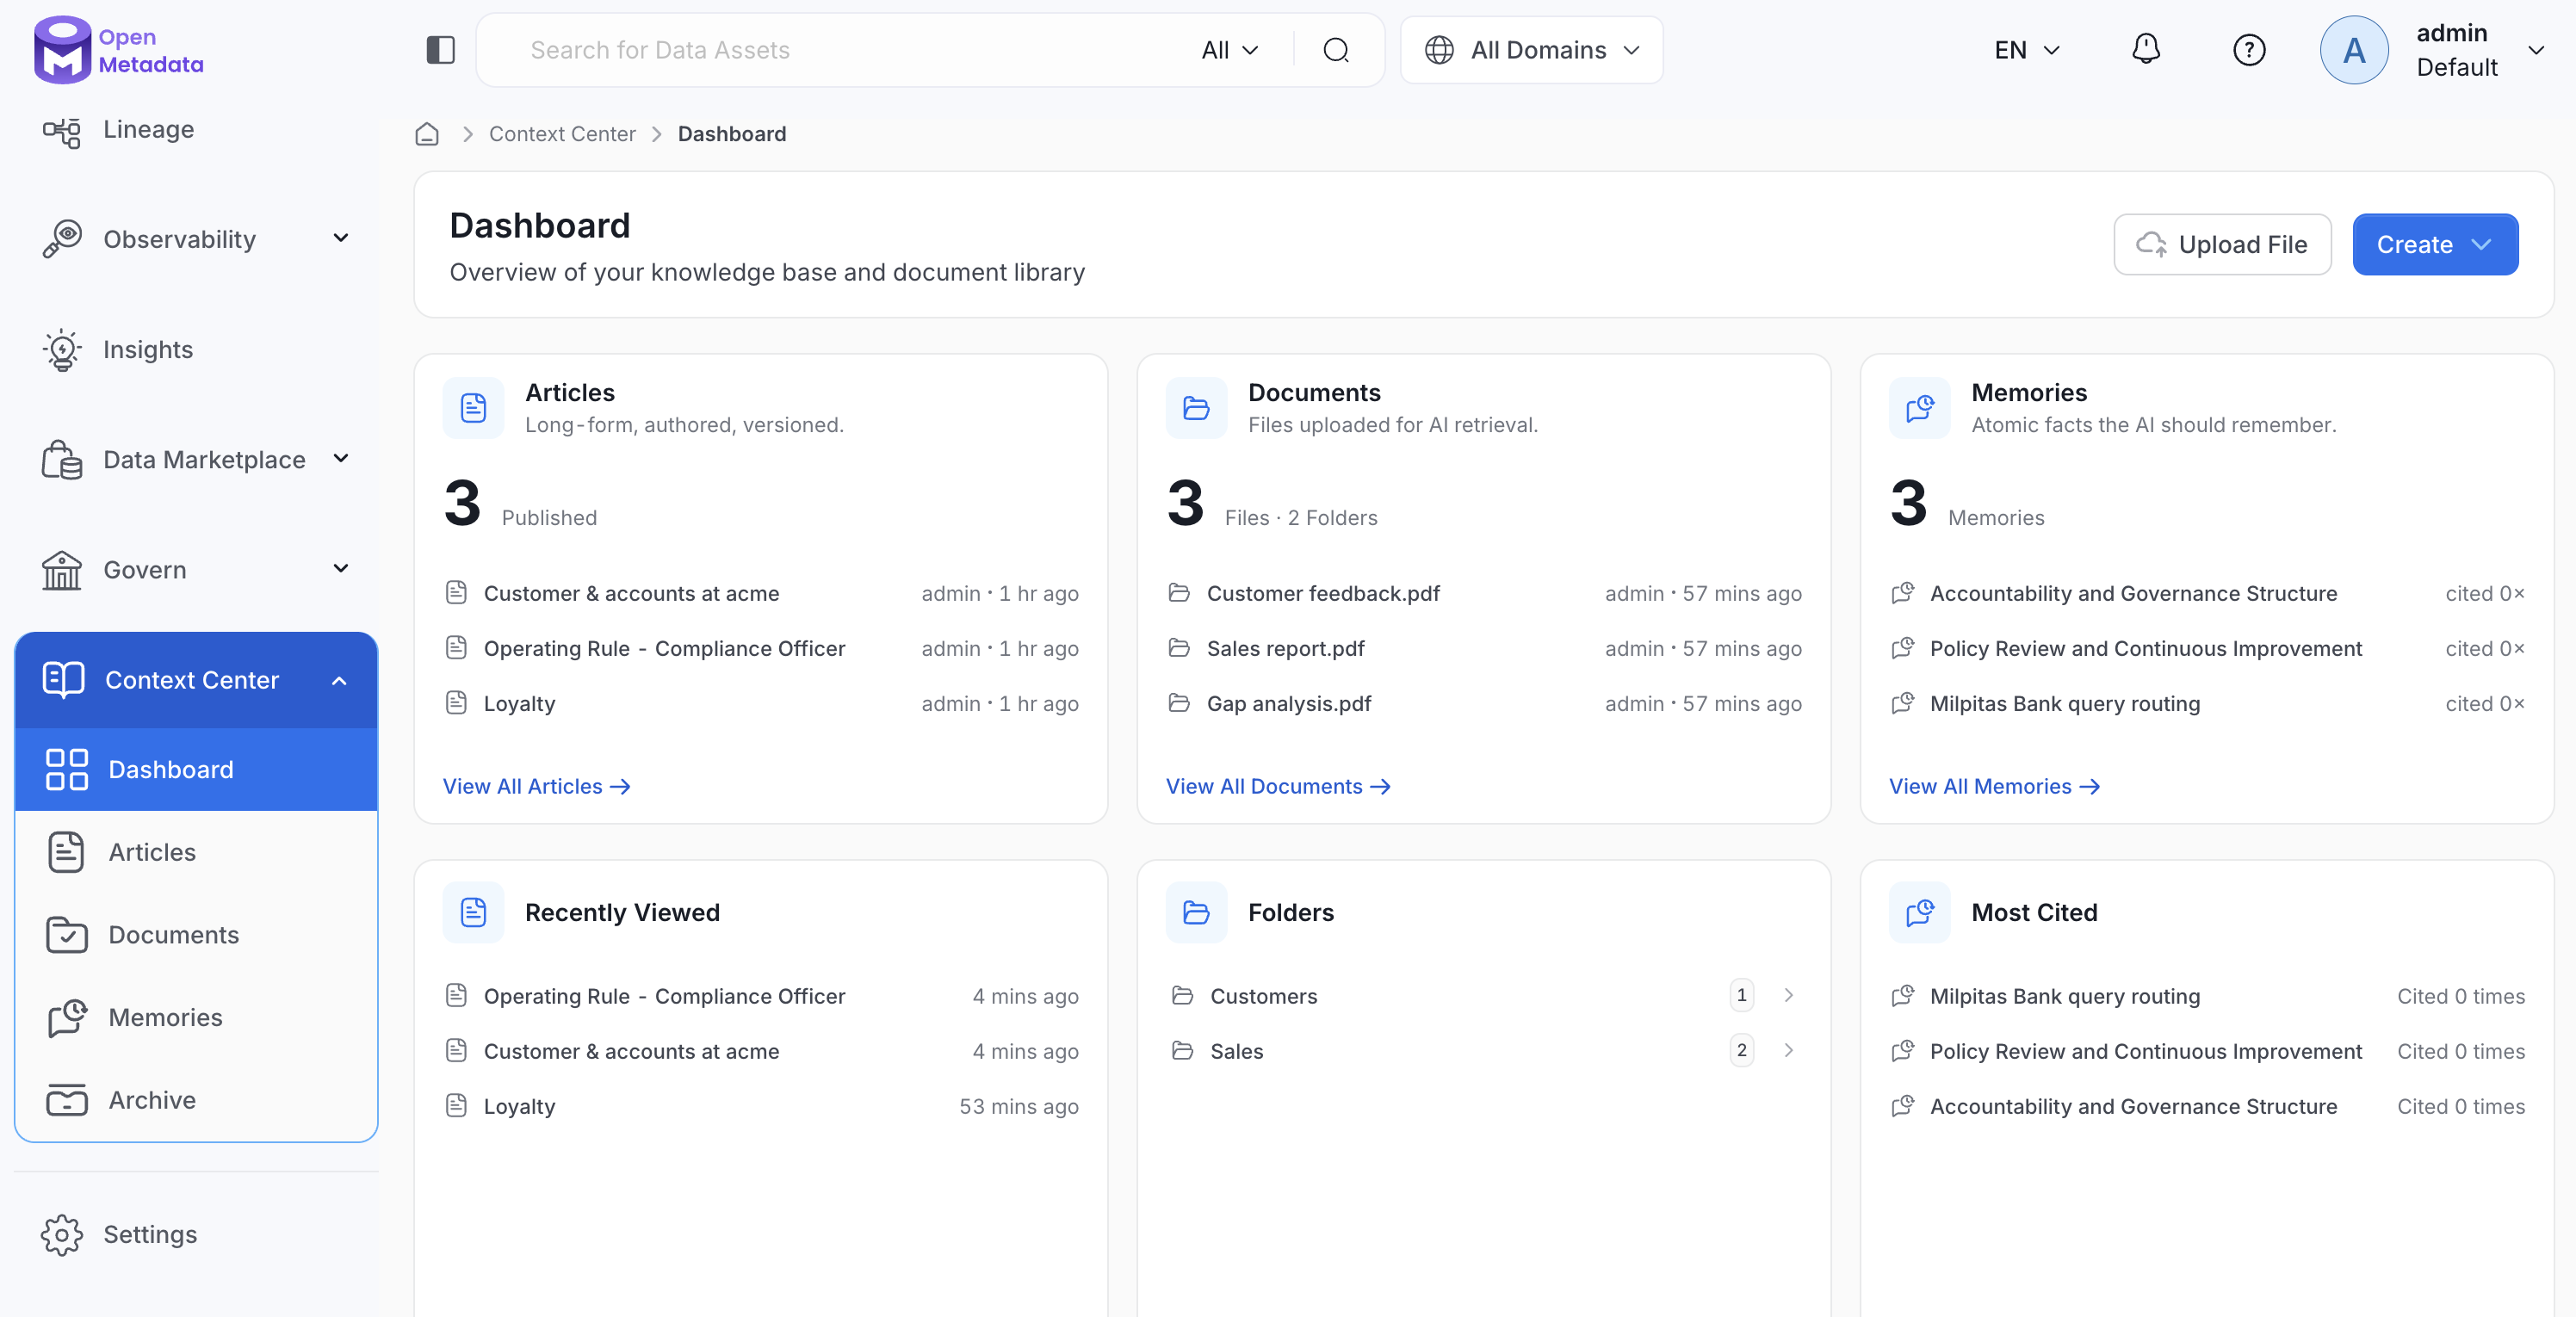Click the Most Cited card icon
The width and height of the screenshot is (2576, 1317).
[1919, 912]
